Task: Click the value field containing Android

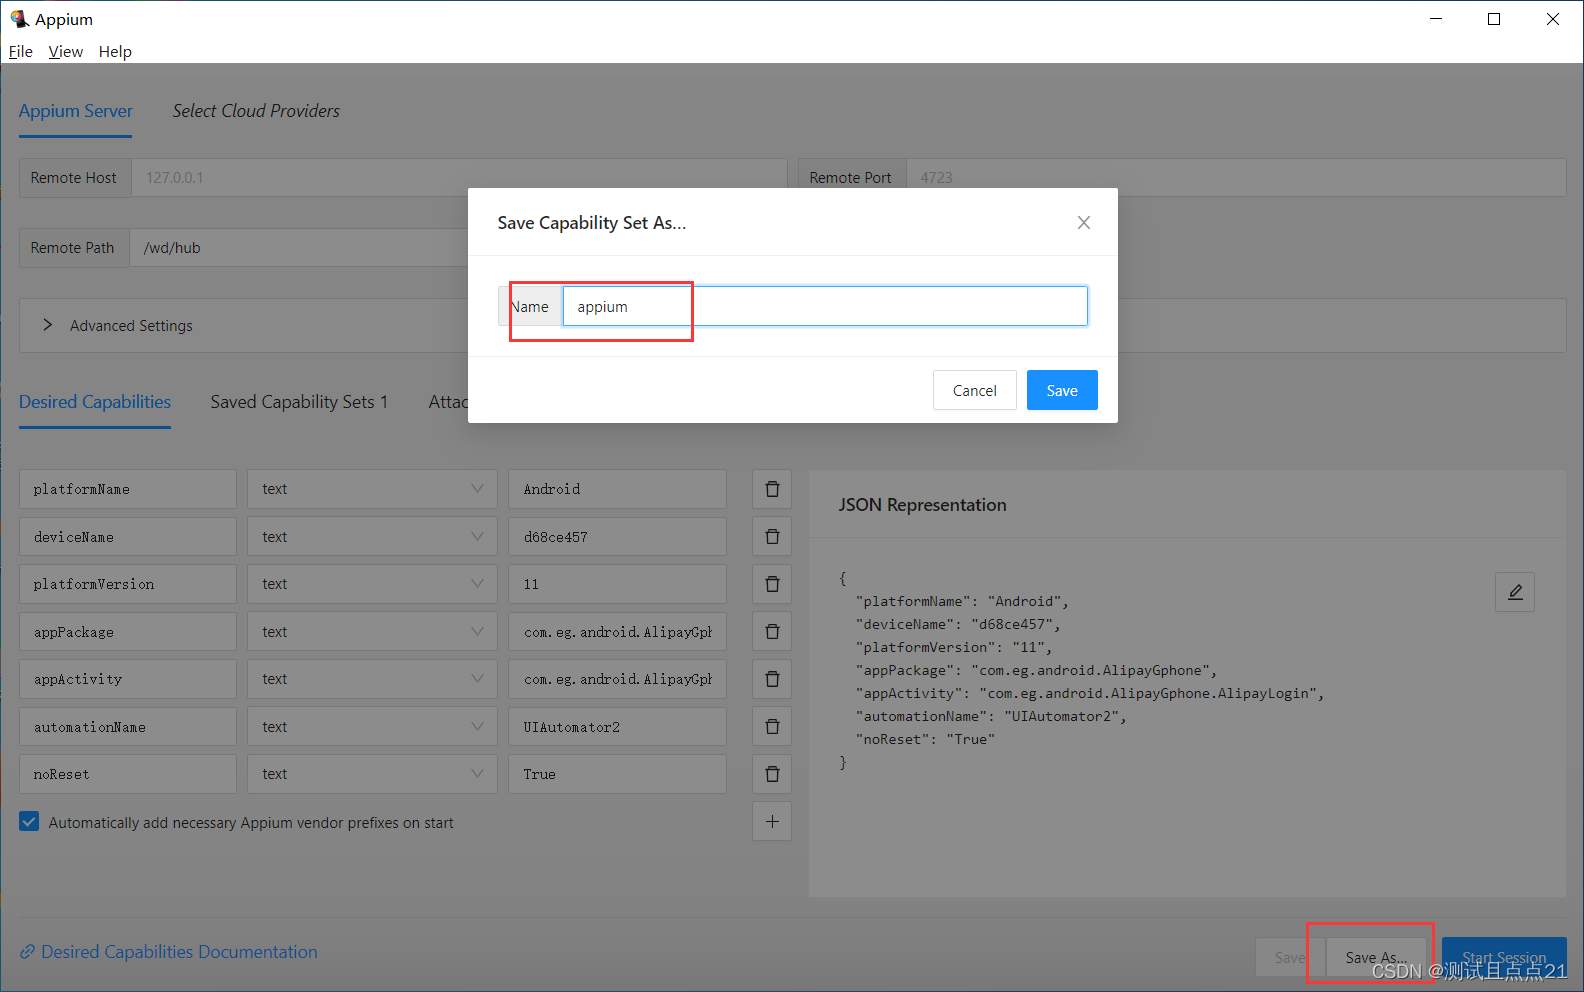Action: tap(617, 489)
